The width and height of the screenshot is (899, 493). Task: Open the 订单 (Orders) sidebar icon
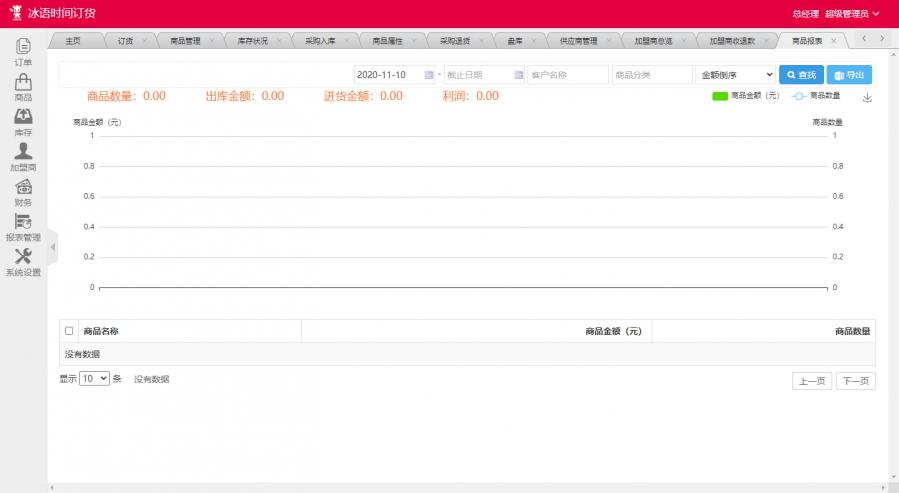click(23, 47)
